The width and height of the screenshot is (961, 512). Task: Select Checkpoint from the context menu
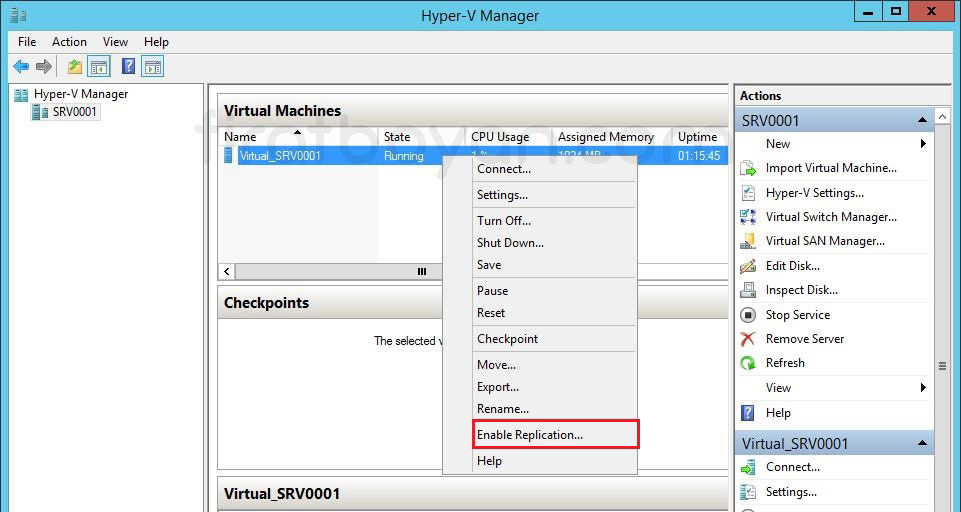coord(540,338)
